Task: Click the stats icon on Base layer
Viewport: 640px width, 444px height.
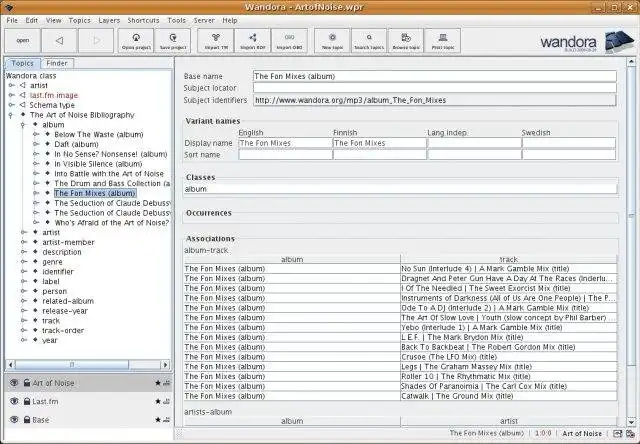Action: [x=166, y=420]
